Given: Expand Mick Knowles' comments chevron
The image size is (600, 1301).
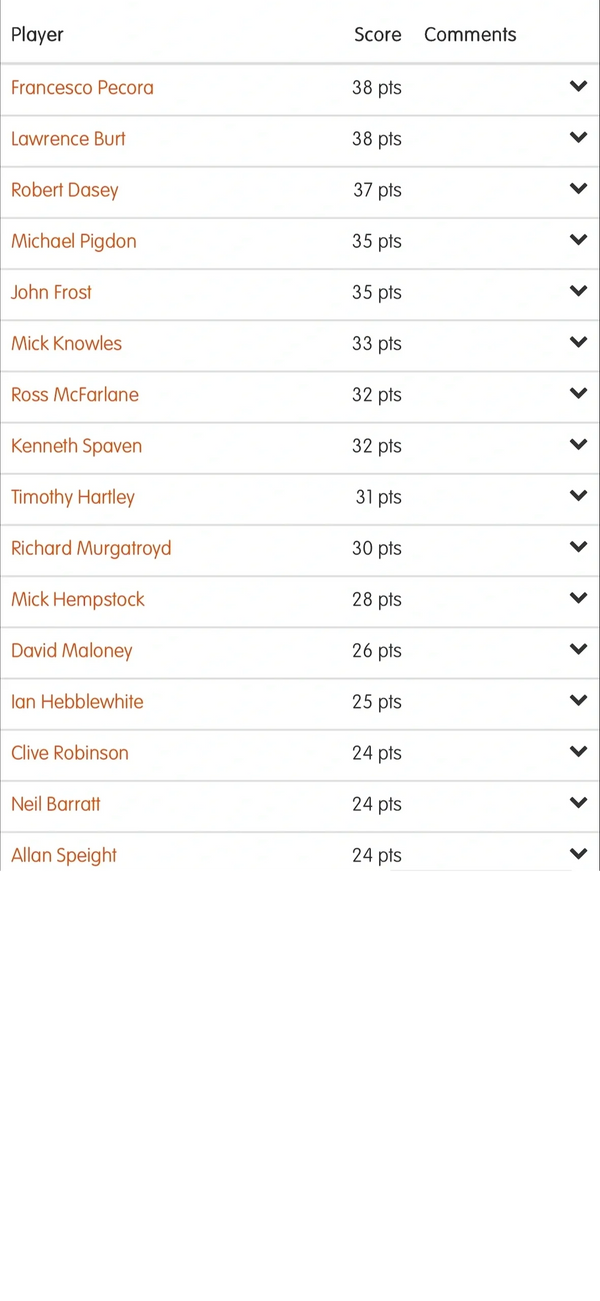Looking at the screenshot, I should click(x=578, y=342).
